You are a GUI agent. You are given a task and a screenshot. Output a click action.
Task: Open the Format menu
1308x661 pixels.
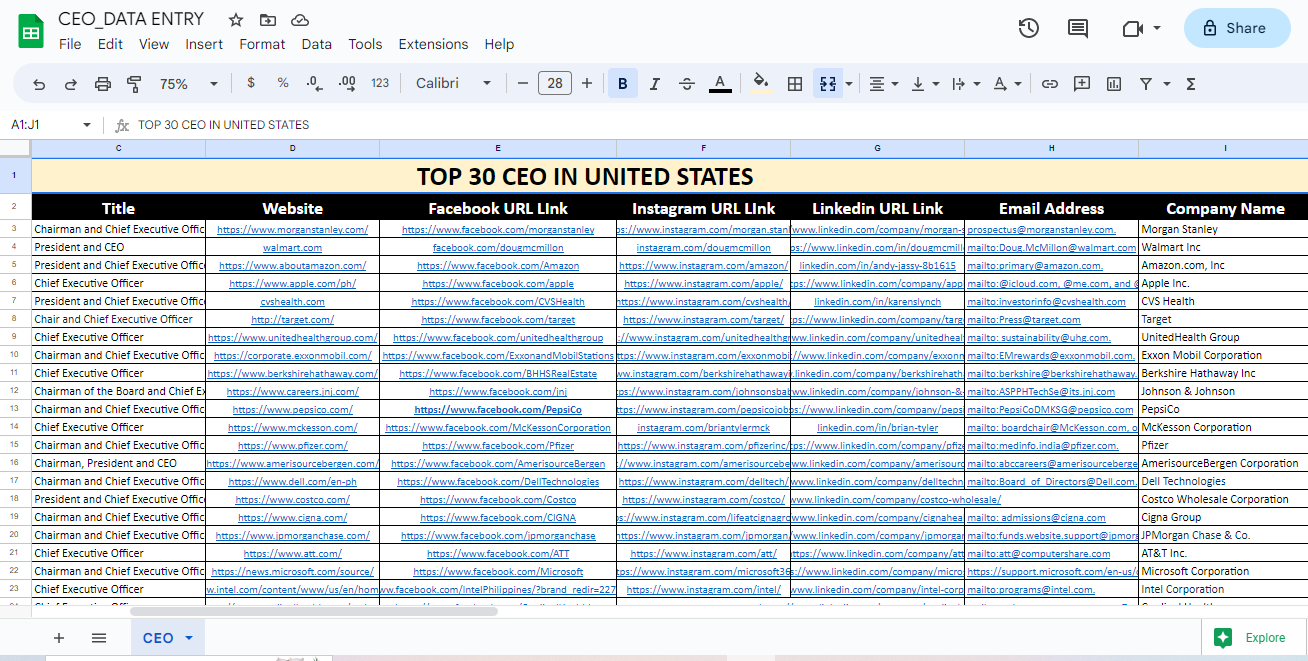[x=262, y=44]
